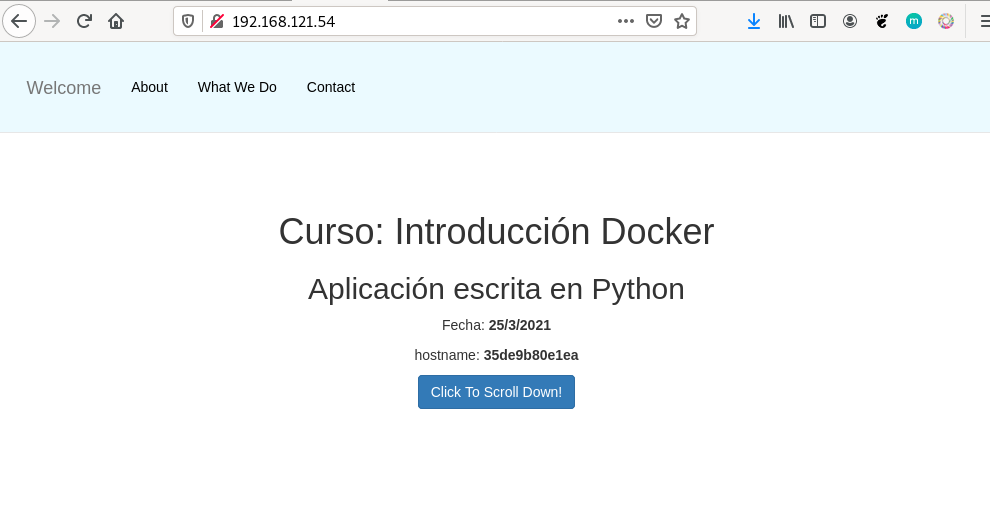Click the browser back arrow button
This screenshot has height=518, width=990.
[19, 21]
